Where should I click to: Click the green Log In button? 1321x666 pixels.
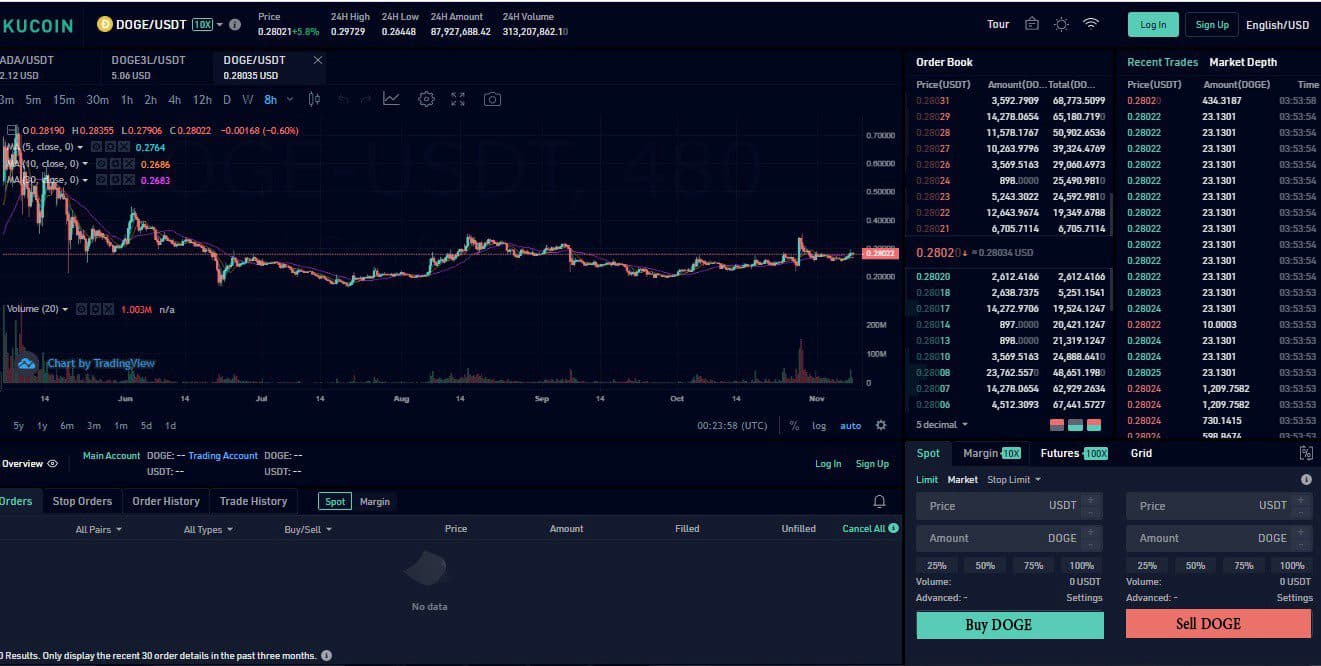click(1153, 25)
